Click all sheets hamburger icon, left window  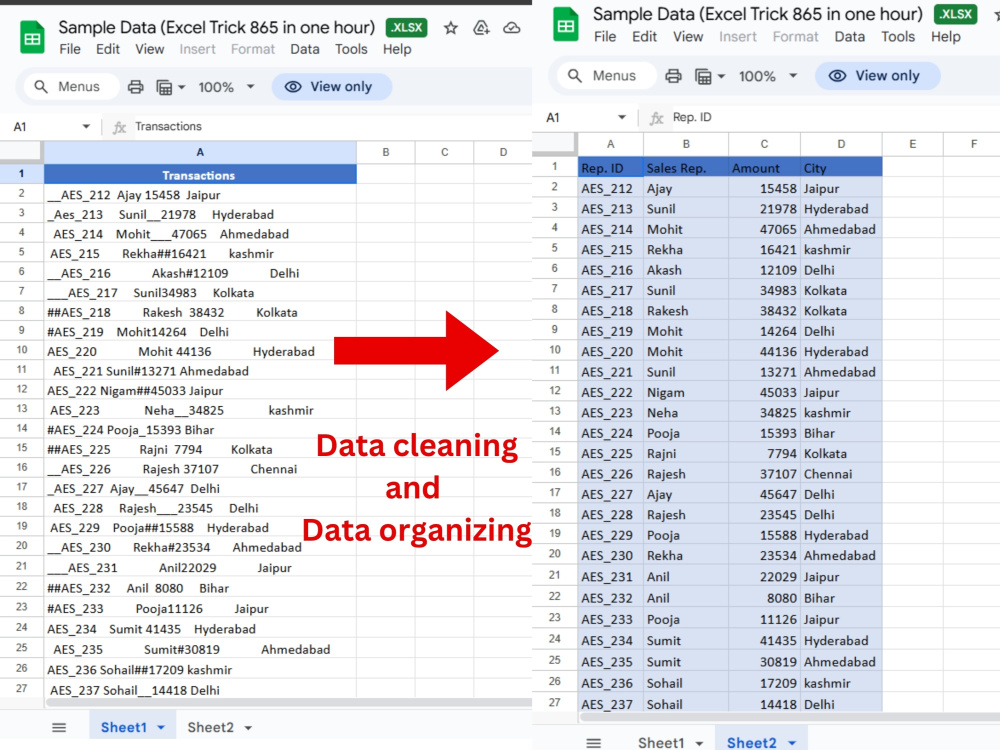[59, 728]
